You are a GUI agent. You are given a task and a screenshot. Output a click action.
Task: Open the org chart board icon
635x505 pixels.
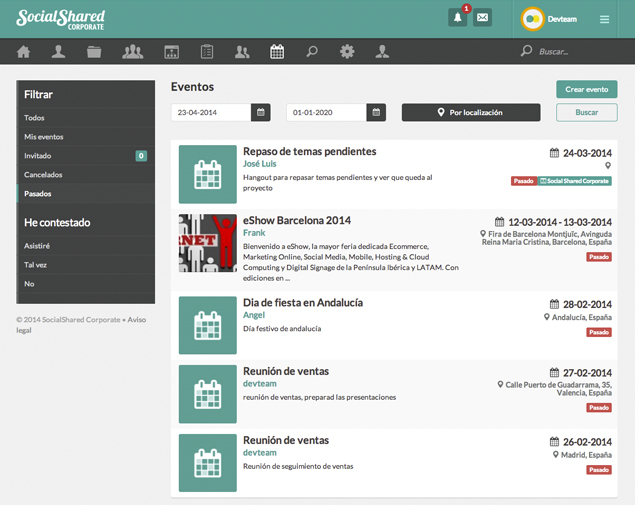pyautogui.click(x=172, y=52)
